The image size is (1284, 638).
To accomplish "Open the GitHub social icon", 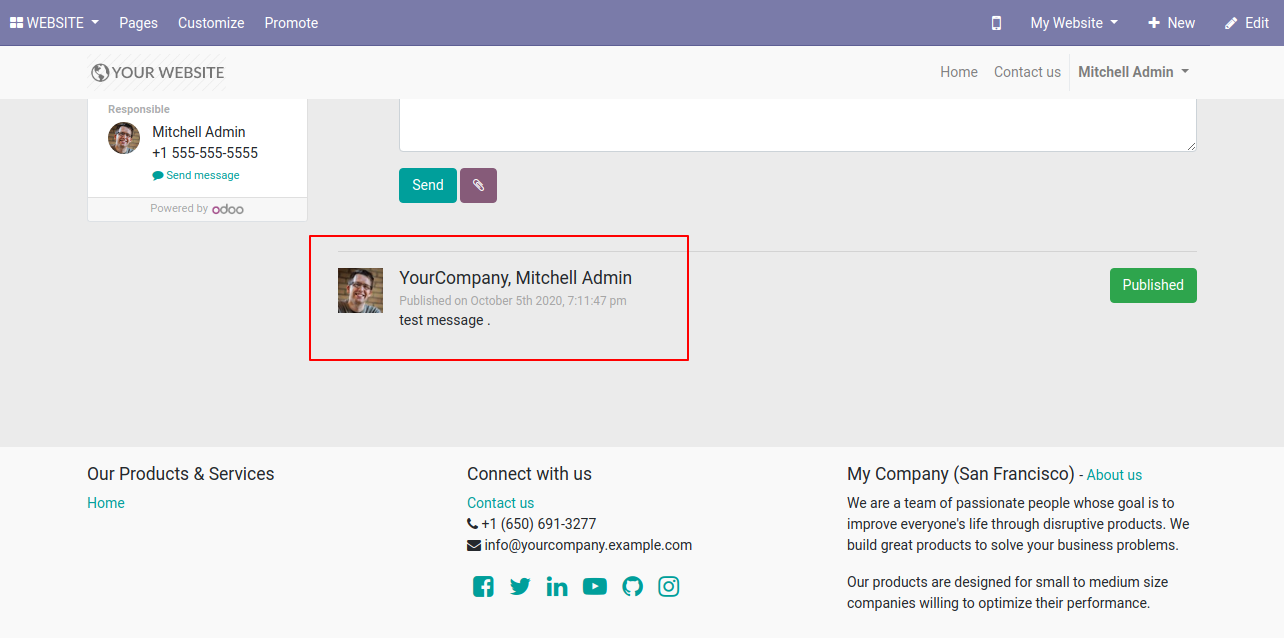I will (632, 587).
